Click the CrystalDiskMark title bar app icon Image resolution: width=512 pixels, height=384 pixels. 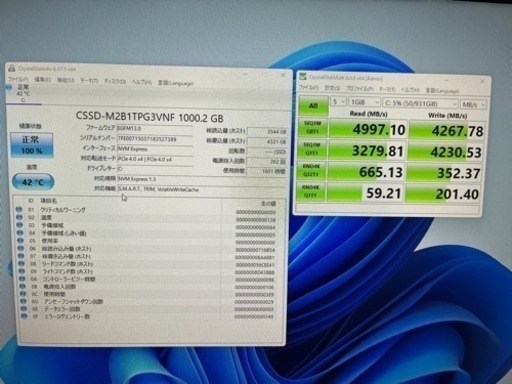(x=303, y=77)
